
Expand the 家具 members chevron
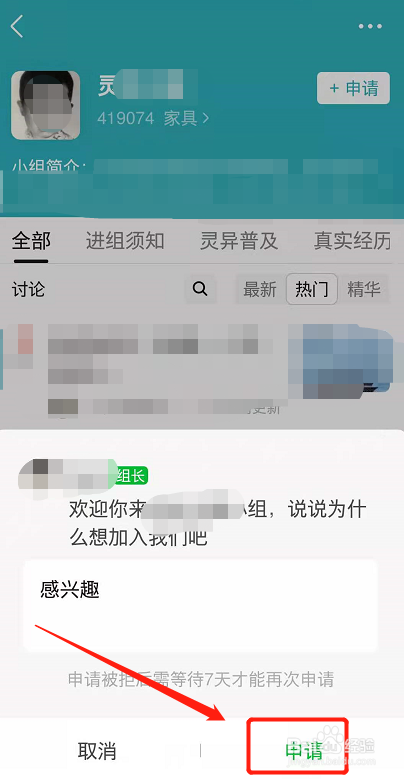coord(206,118)
